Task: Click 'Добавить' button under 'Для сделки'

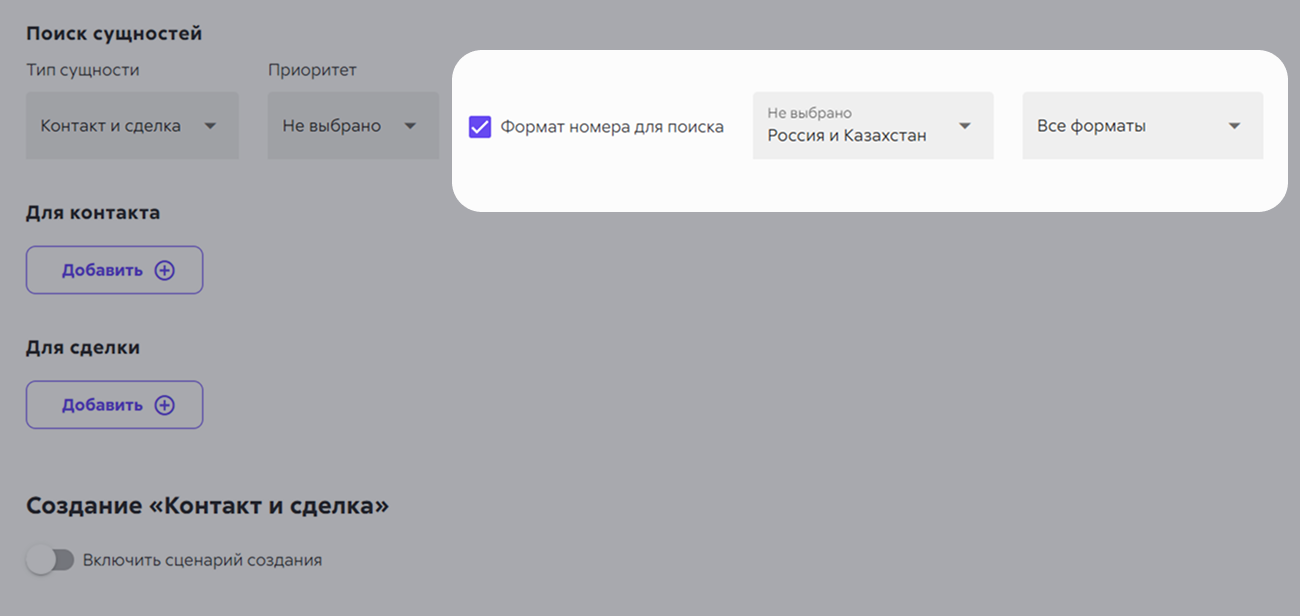Action: click(115, 405)
